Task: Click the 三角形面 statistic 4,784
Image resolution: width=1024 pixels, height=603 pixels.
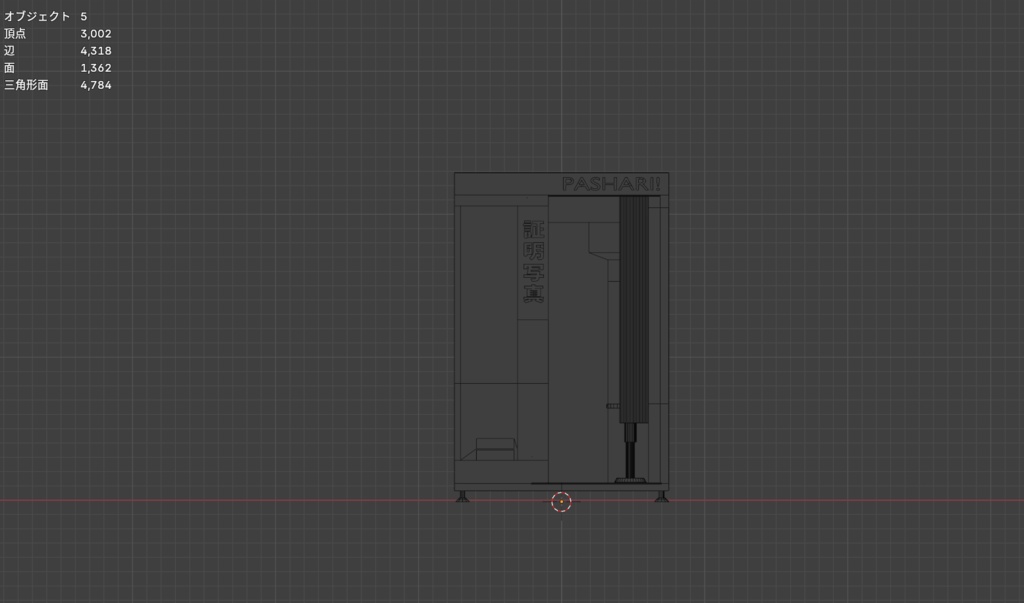Action: (x=96, y=85)
